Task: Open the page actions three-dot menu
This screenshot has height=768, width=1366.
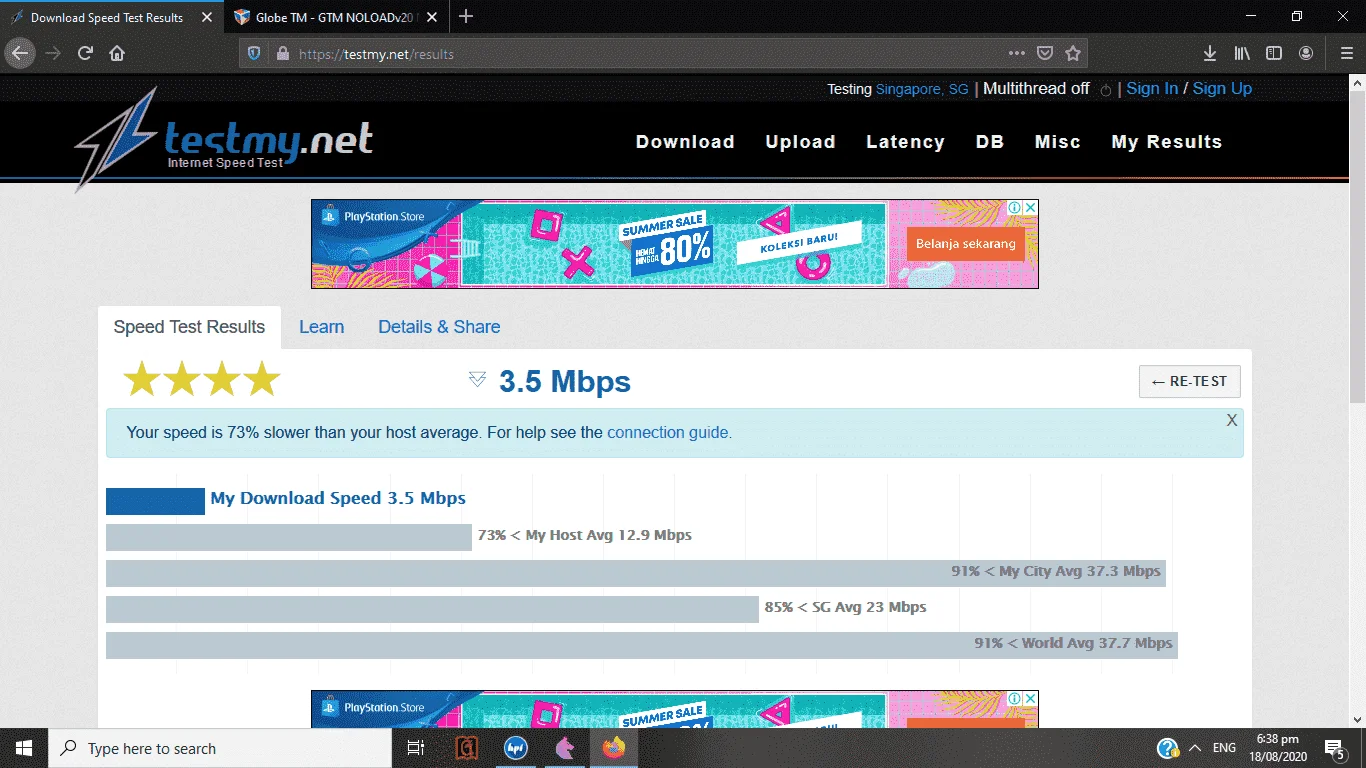Action: coord(1017,53)
